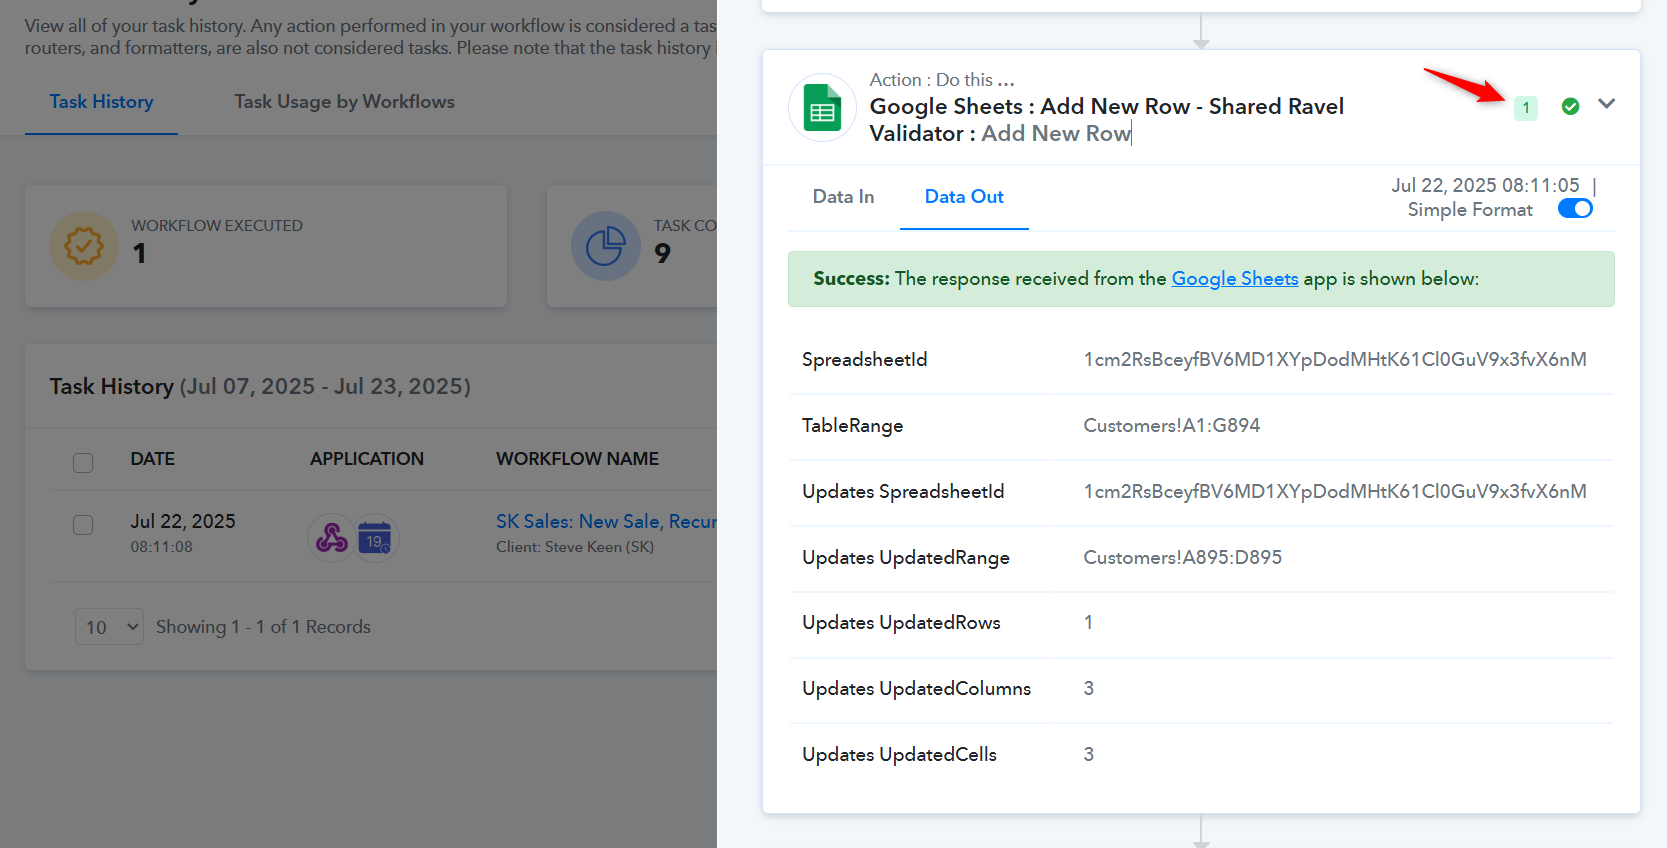Click the green success checkmark icon
The height and width of the screenshot is (848, 1667).
tap(1570, 106)
